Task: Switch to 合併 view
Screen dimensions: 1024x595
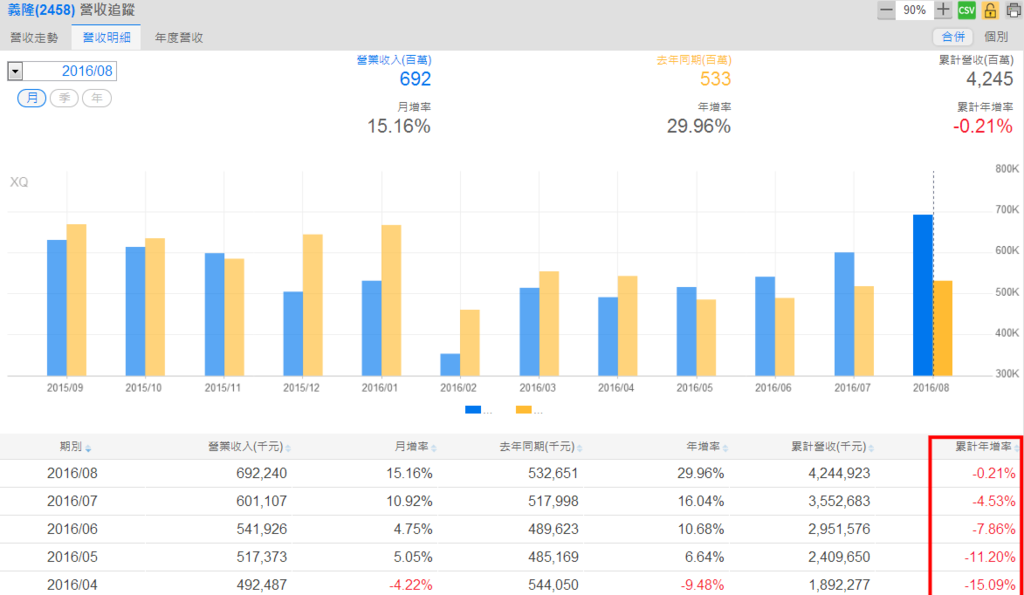Action: pos(953,37)
